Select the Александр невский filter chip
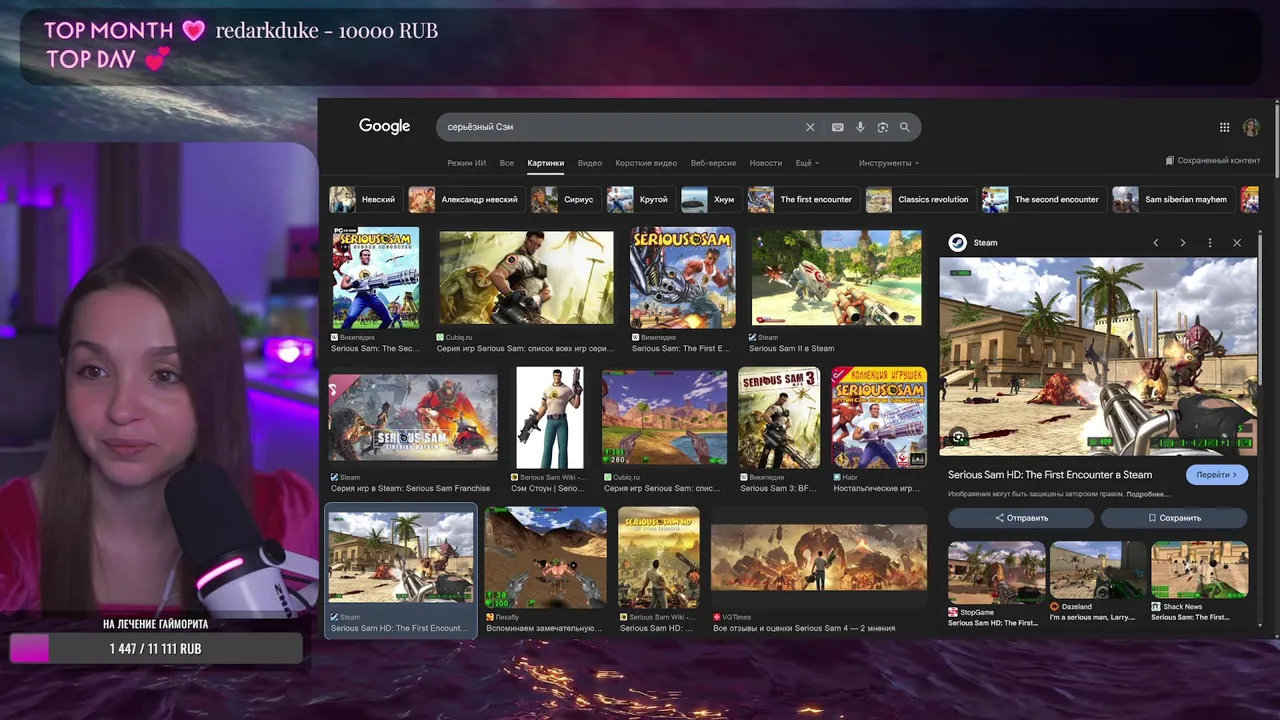Screen dimensions: 1280x720 [467, 199]
